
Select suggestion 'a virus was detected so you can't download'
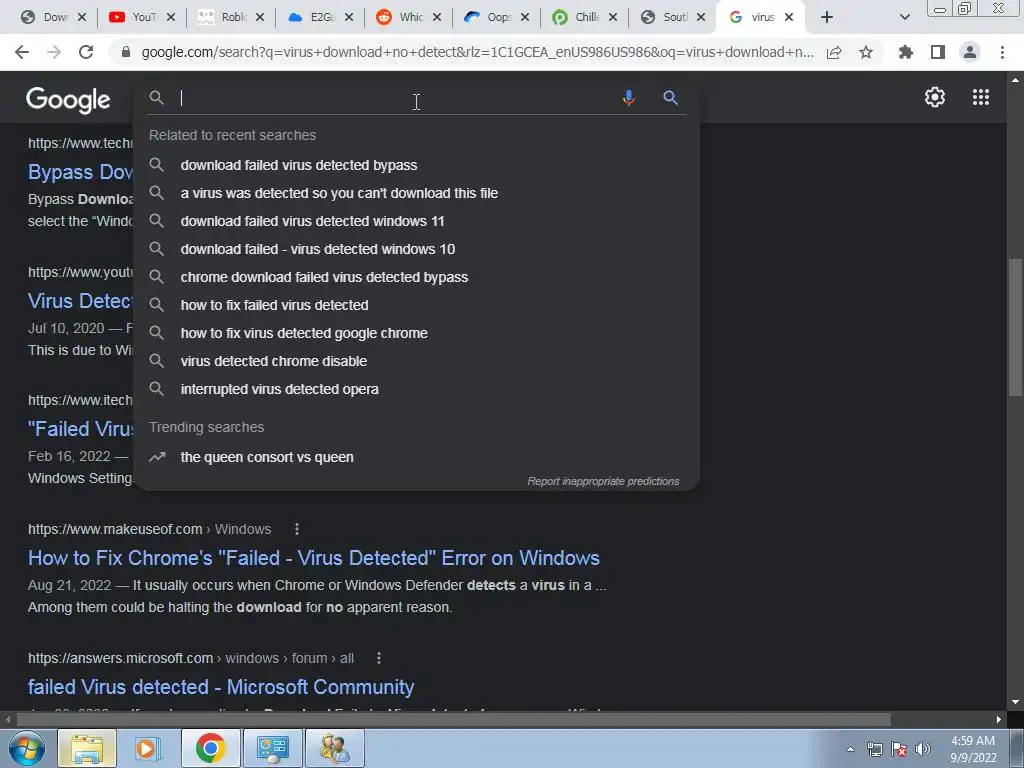416,193
